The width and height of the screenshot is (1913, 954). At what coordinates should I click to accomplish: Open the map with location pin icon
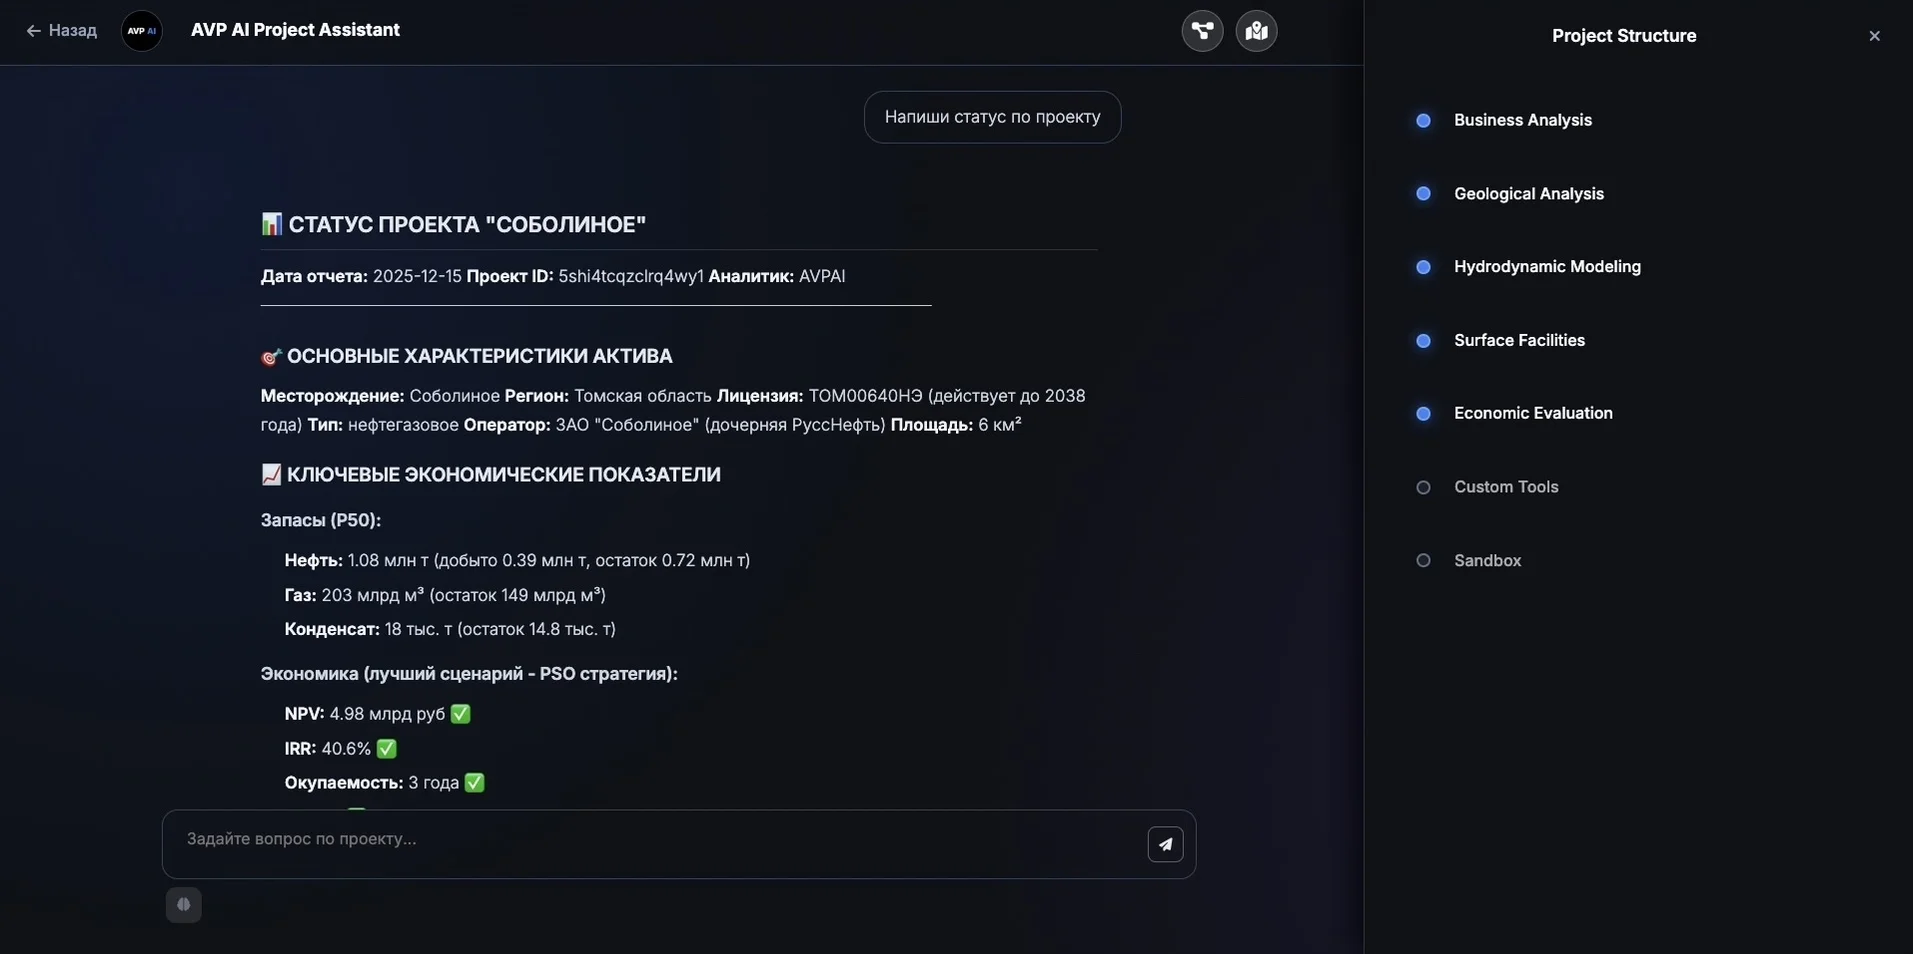(x=1256, y=31)
